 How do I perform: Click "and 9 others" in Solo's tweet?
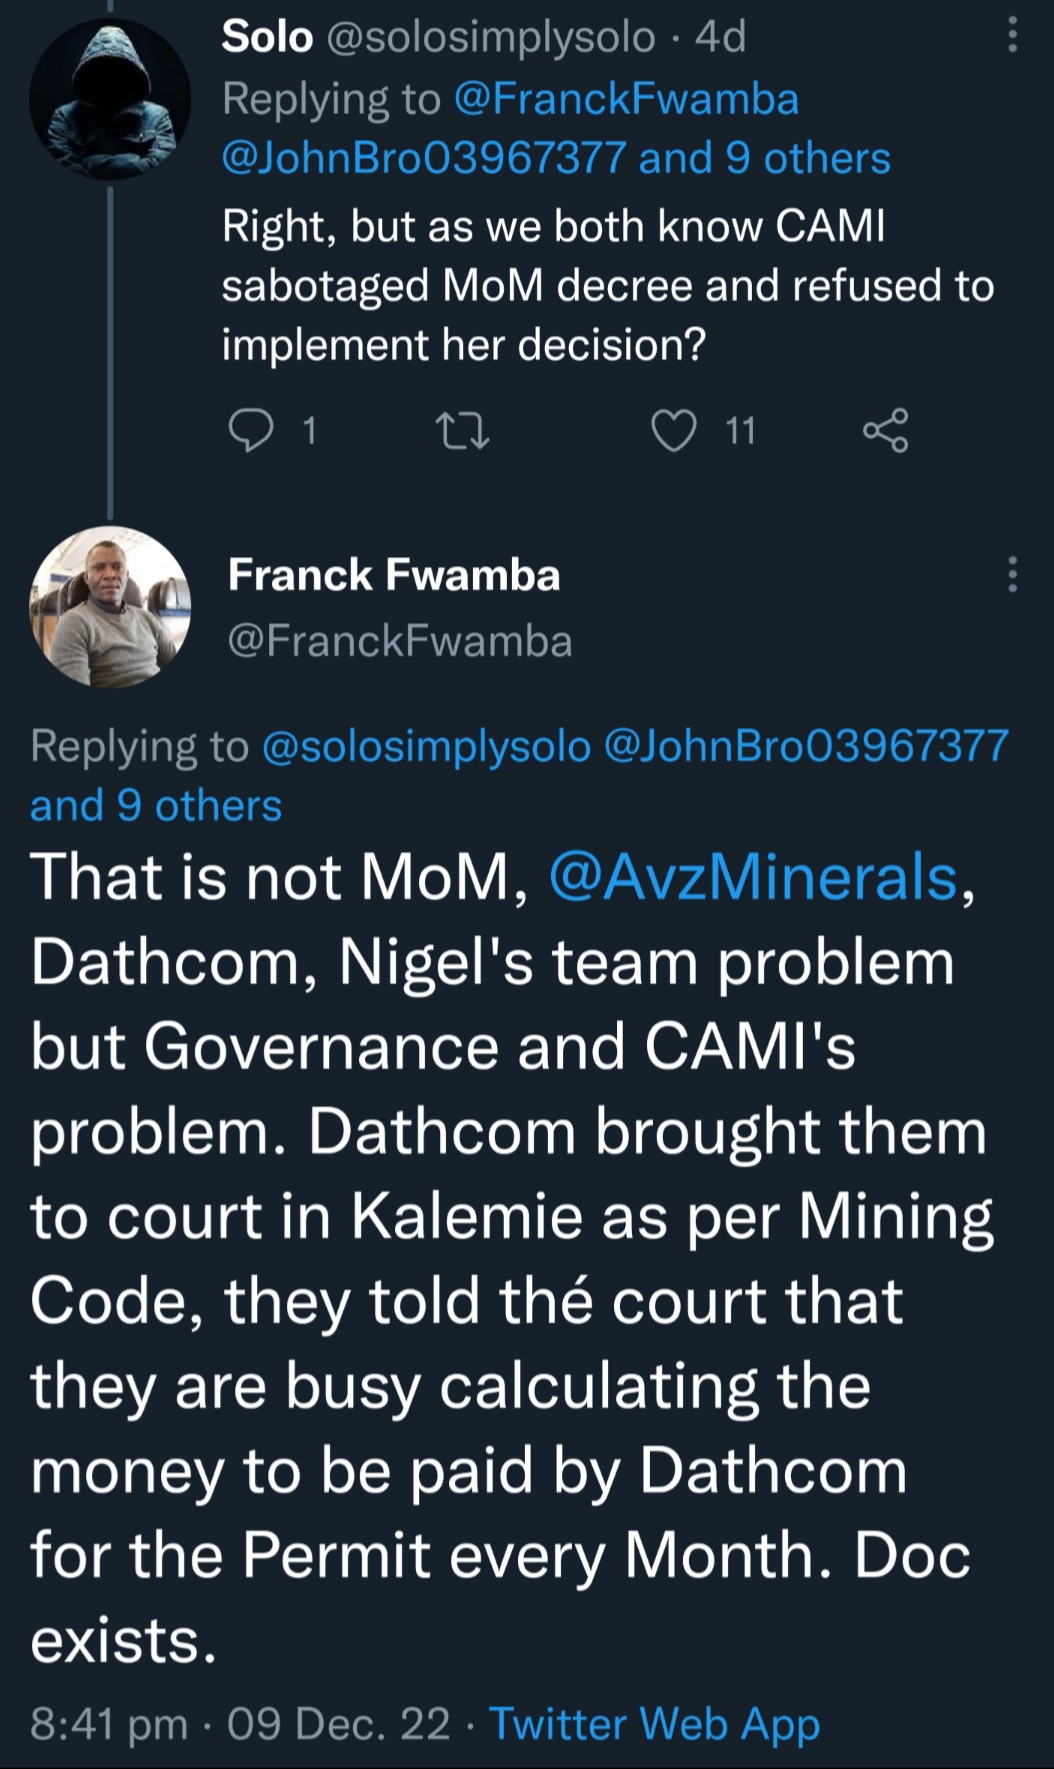(765, 158)
